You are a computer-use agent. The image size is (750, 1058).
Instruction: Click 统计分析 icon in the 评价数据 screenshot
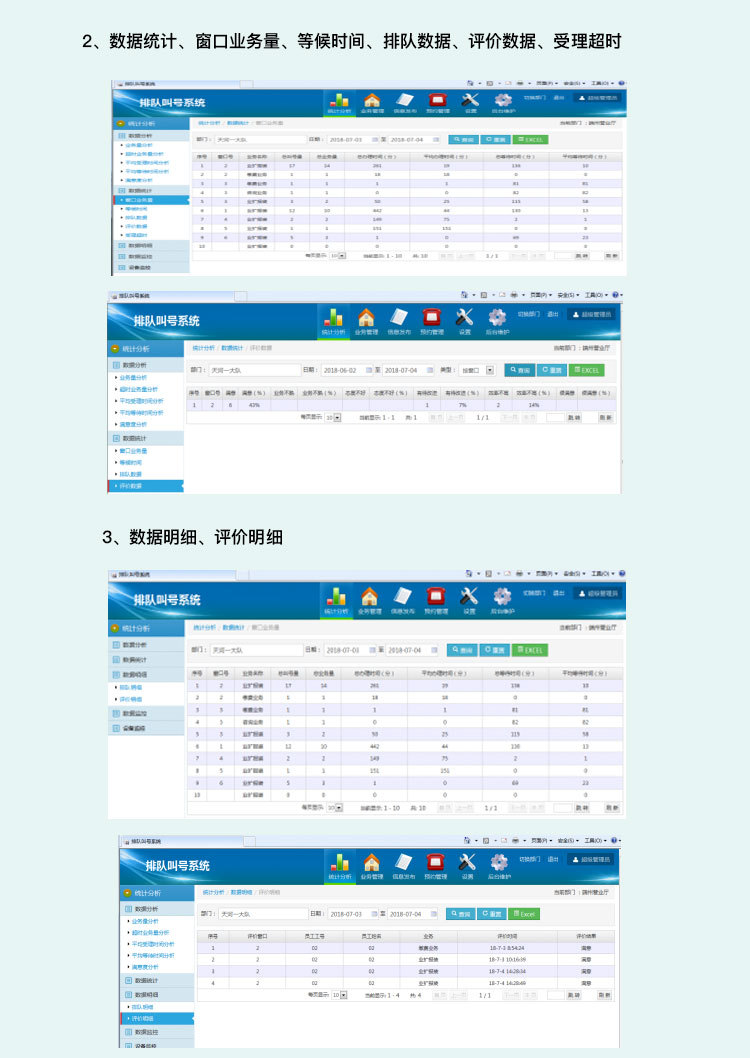coord(333,321)
